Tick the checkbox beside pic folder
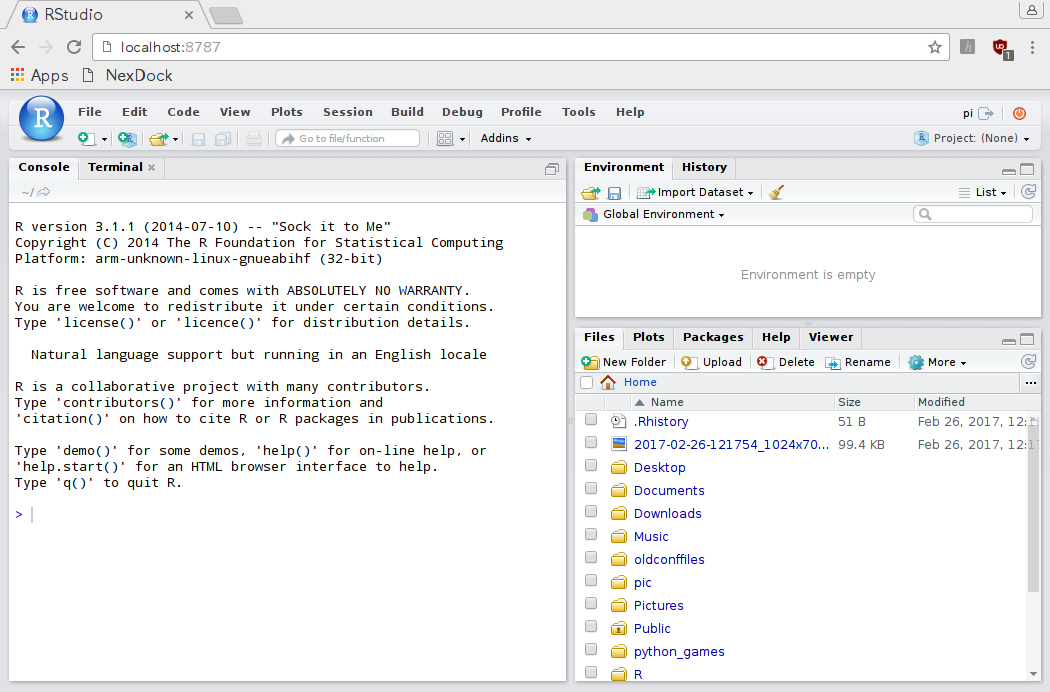The width and height of the screenshot is (1050, 692). (591, 580)
